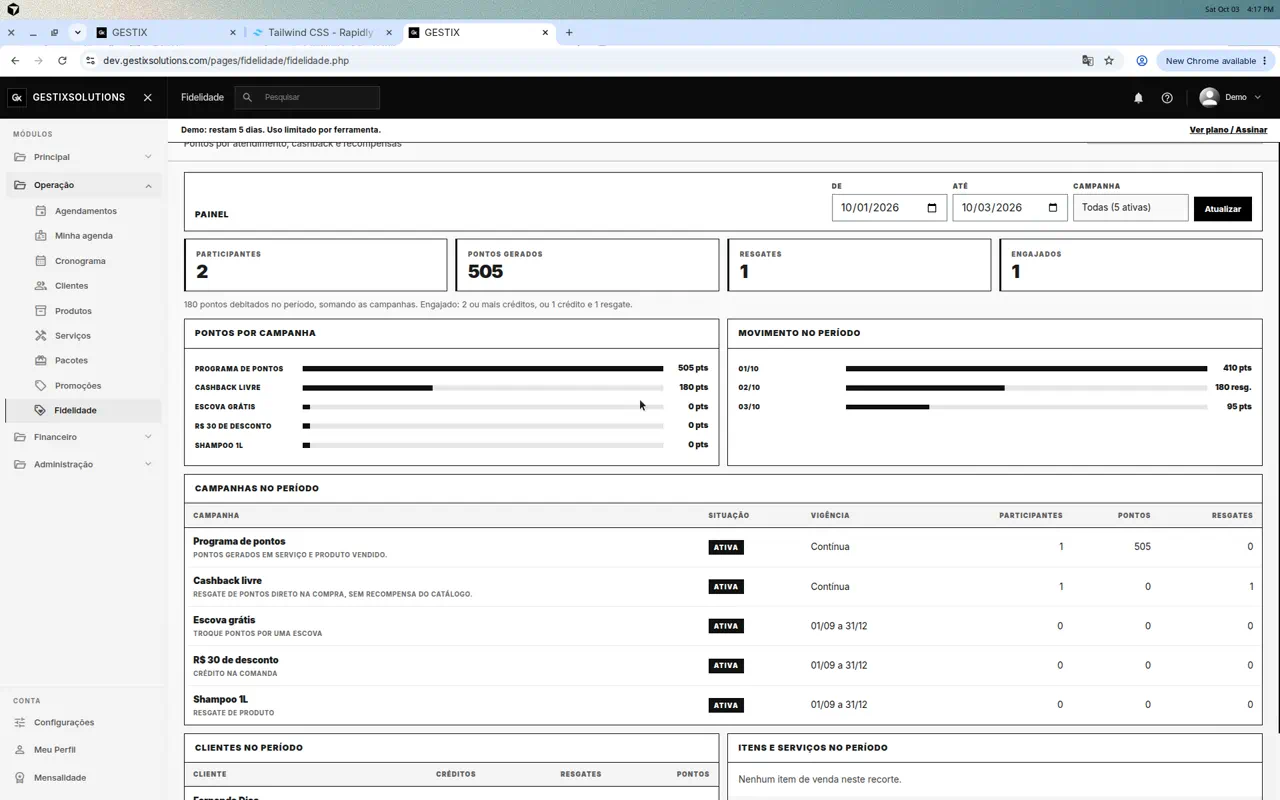Set the Até end date field
Viewport: 1280px width, 800px height.
(1010, 208)
